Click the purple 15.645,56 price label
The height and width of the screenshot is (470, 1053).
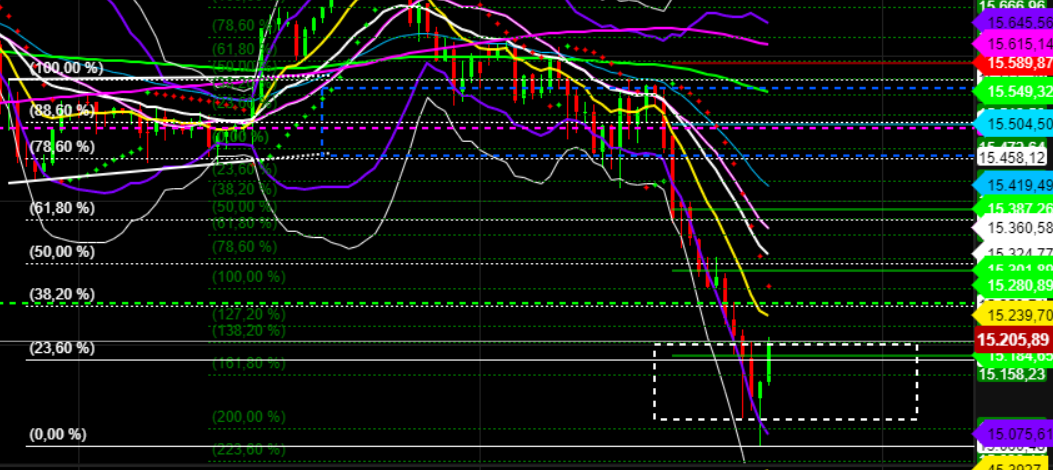1014,22
